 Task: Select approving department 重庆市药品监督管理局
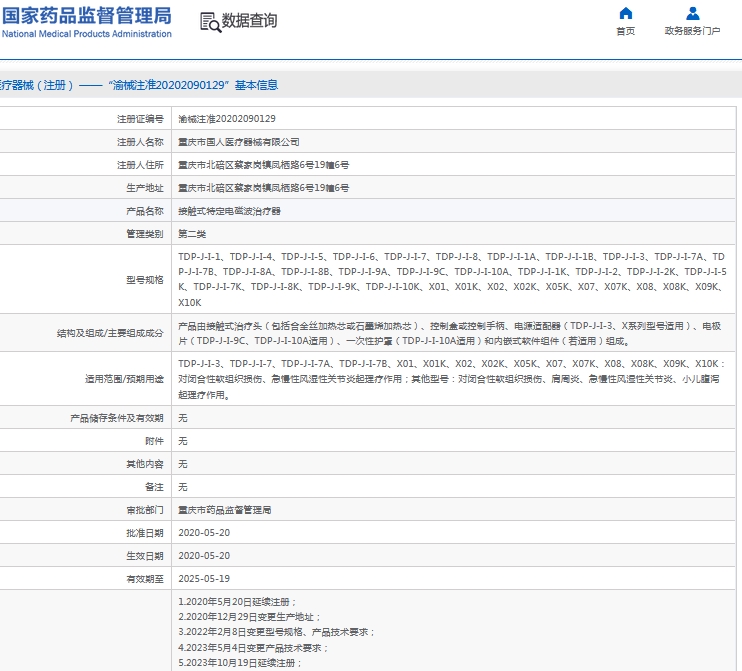click(224, 510)
